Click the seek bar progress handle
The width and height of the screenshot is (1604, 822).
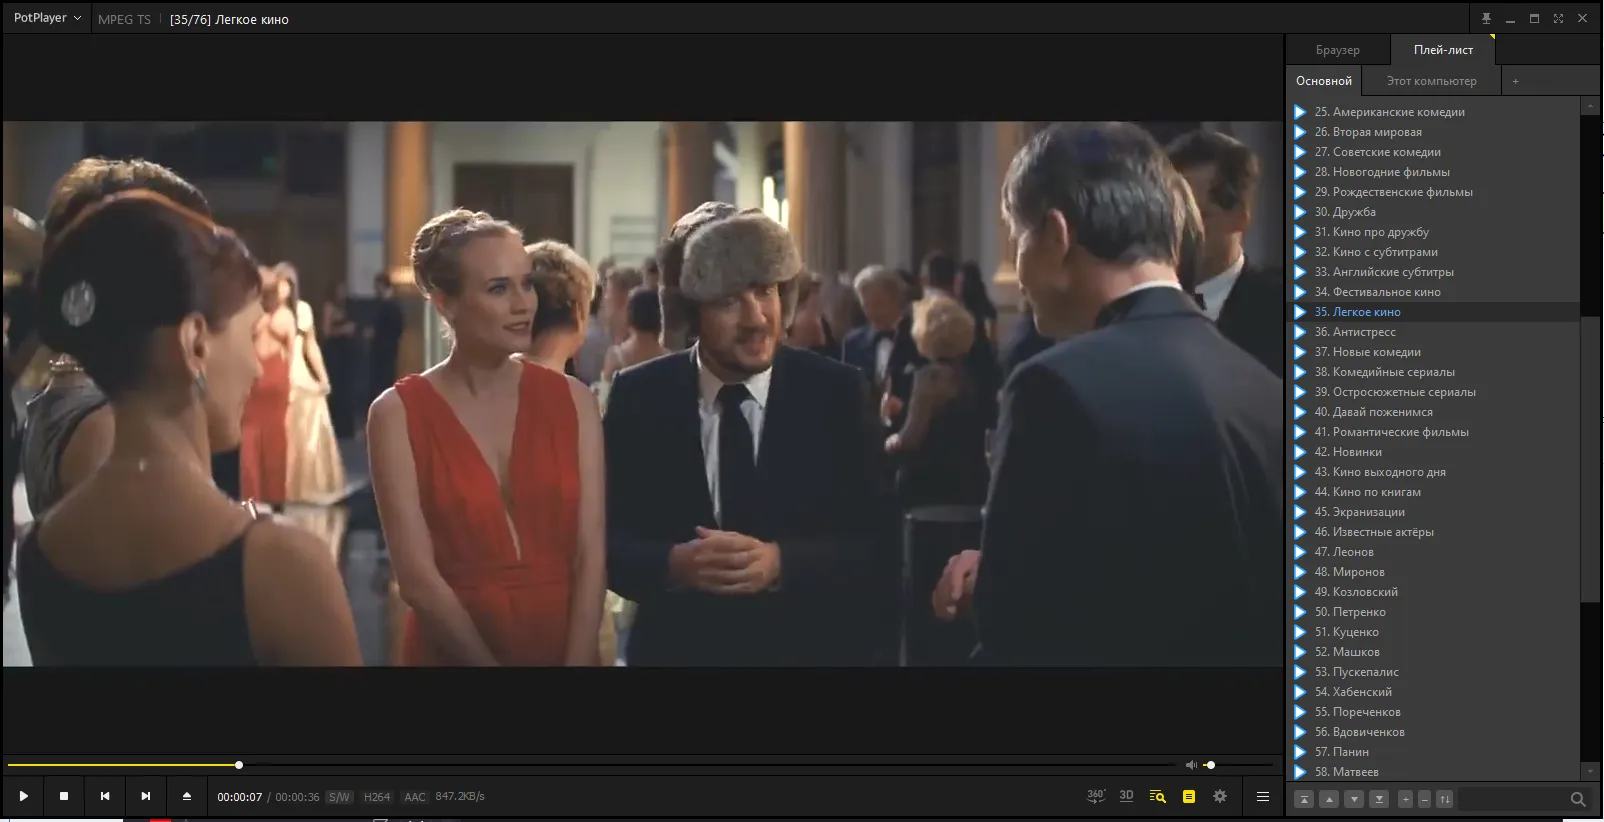coord(239,765)
